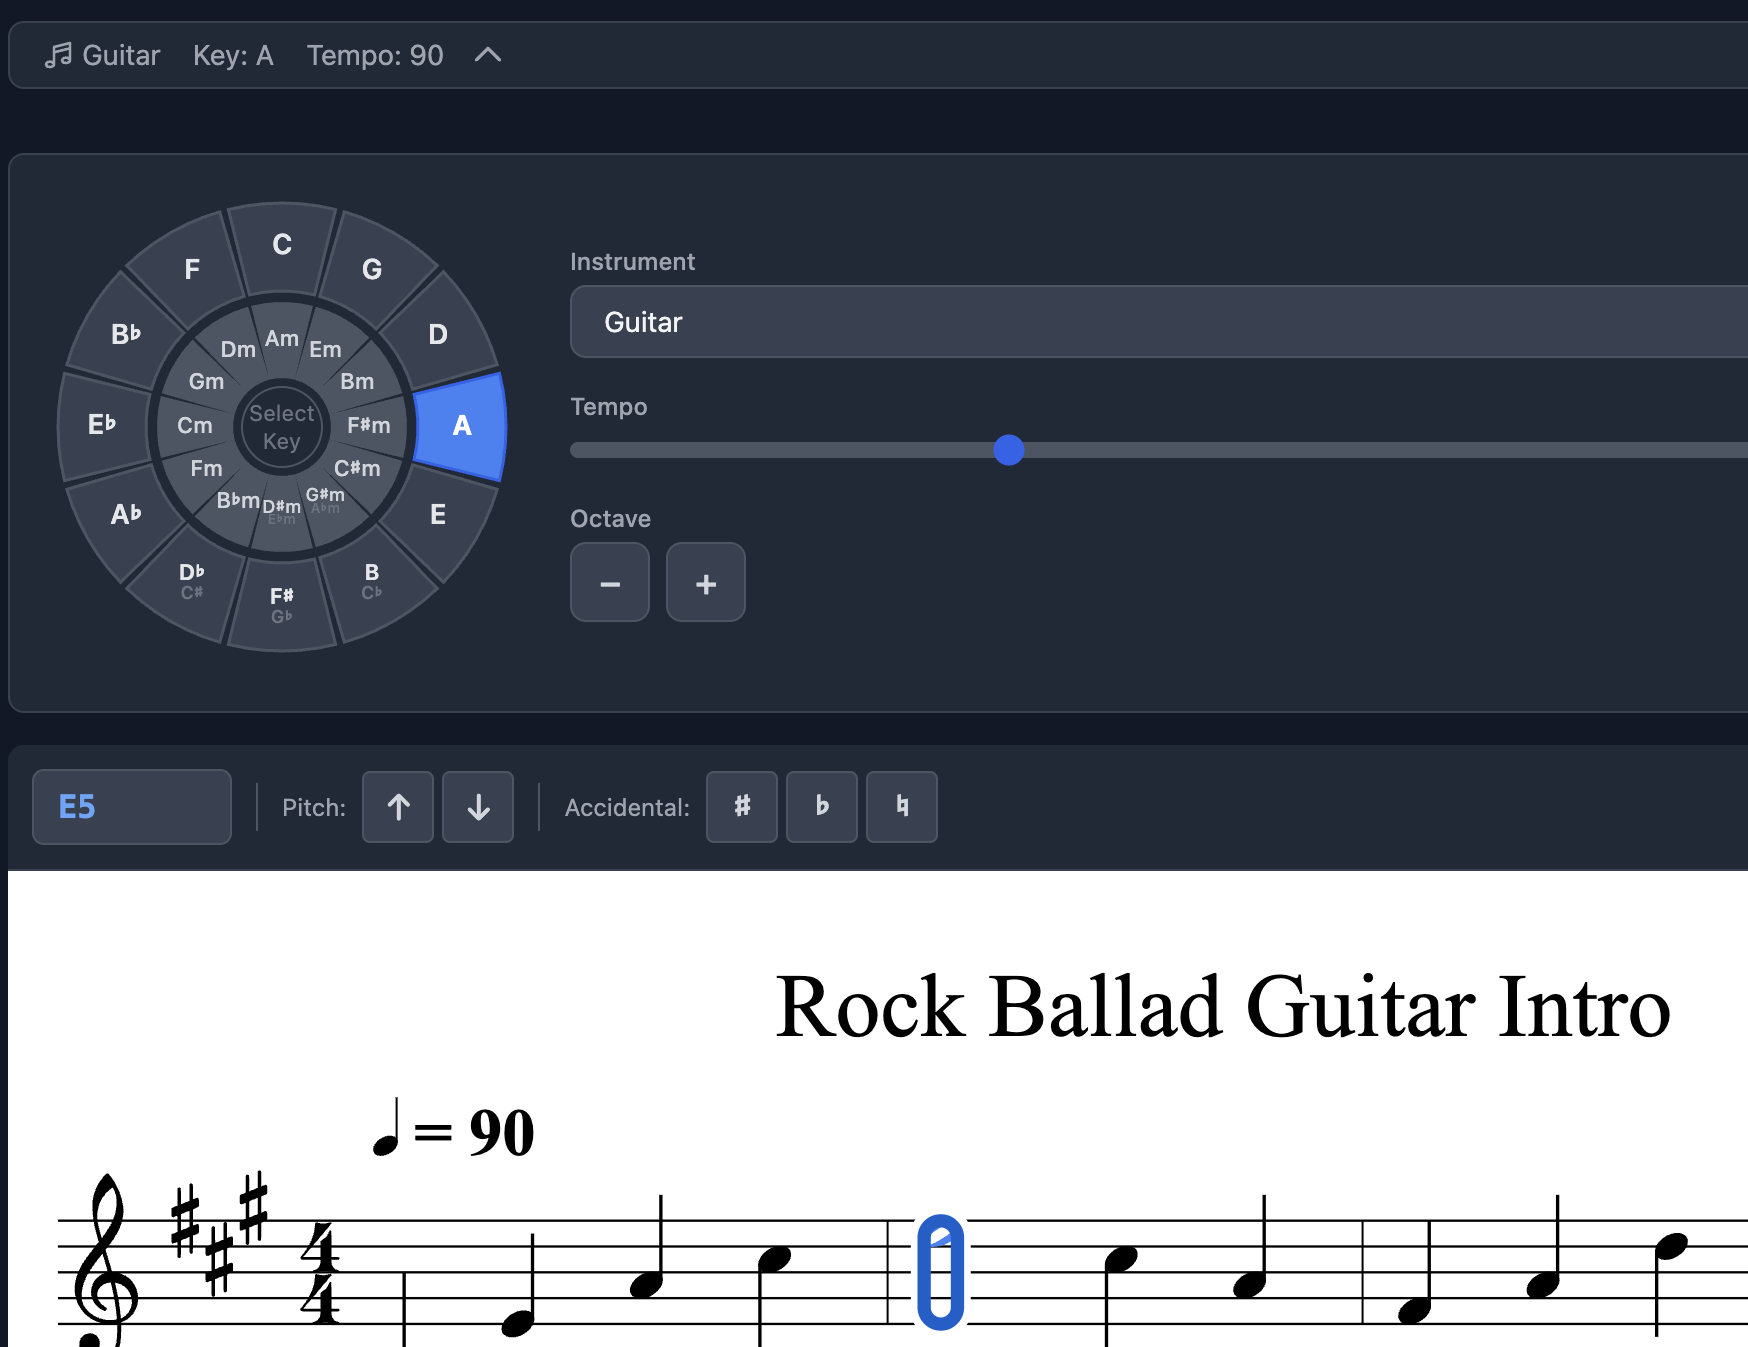This screenshot has height=1347, width=1748.
Task: Select the highlighted A key wedge
Action: click(461, 425)
